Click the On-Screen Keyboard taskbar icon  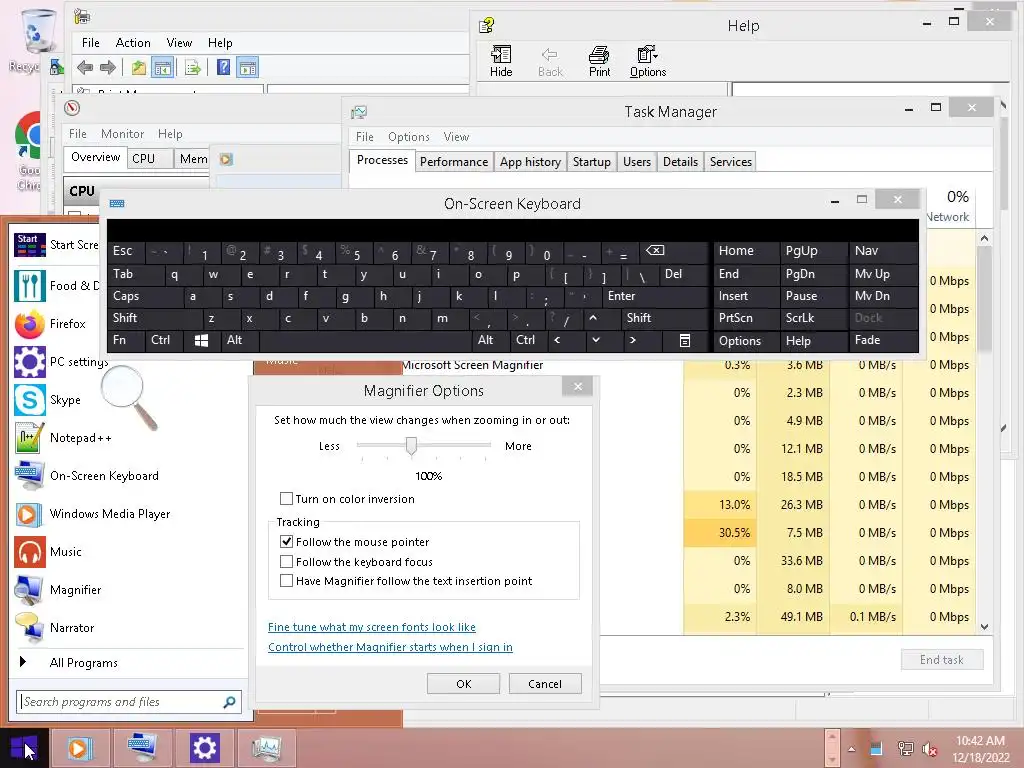(142, 748)
